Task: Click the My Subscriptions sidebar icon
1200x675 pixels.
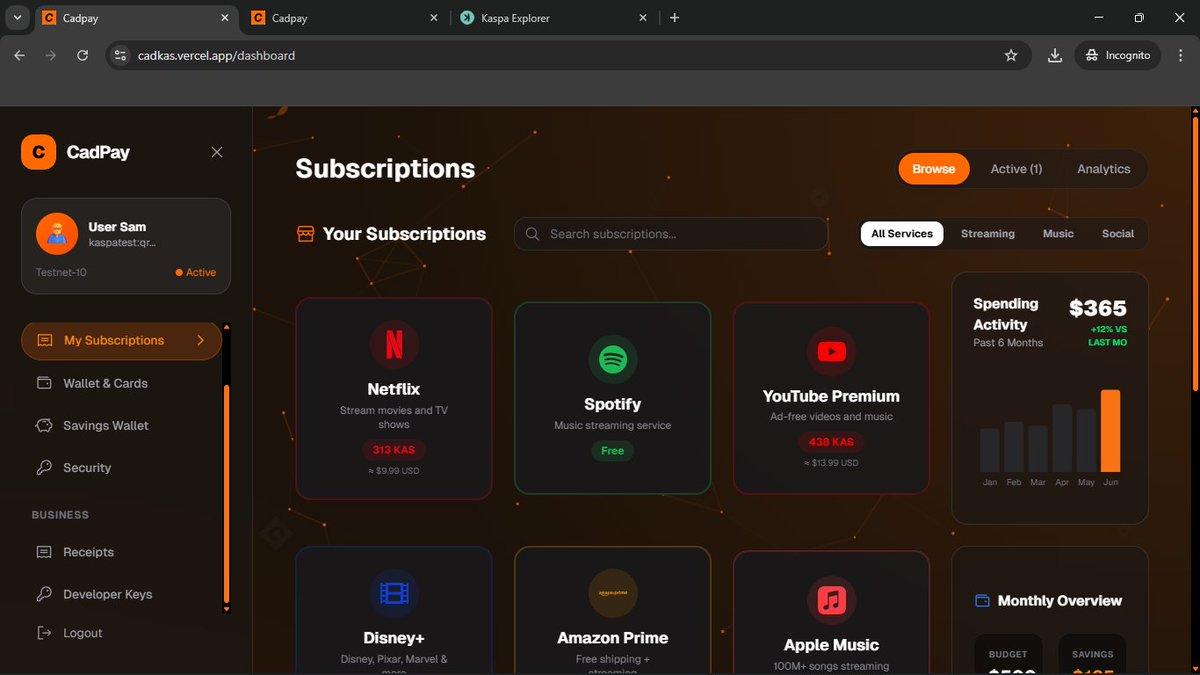Action: pyautogui.click(x=44, y=340)
